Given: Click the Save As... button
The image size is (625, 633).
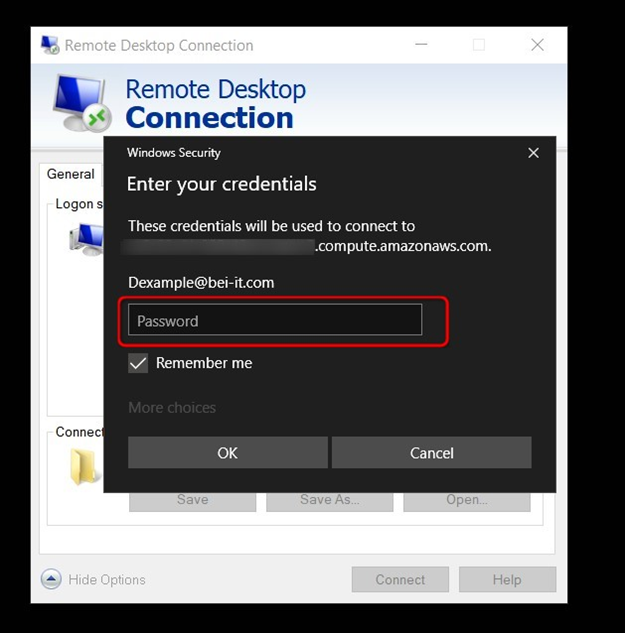Looking at the screenshot, I should coord(329,501).
